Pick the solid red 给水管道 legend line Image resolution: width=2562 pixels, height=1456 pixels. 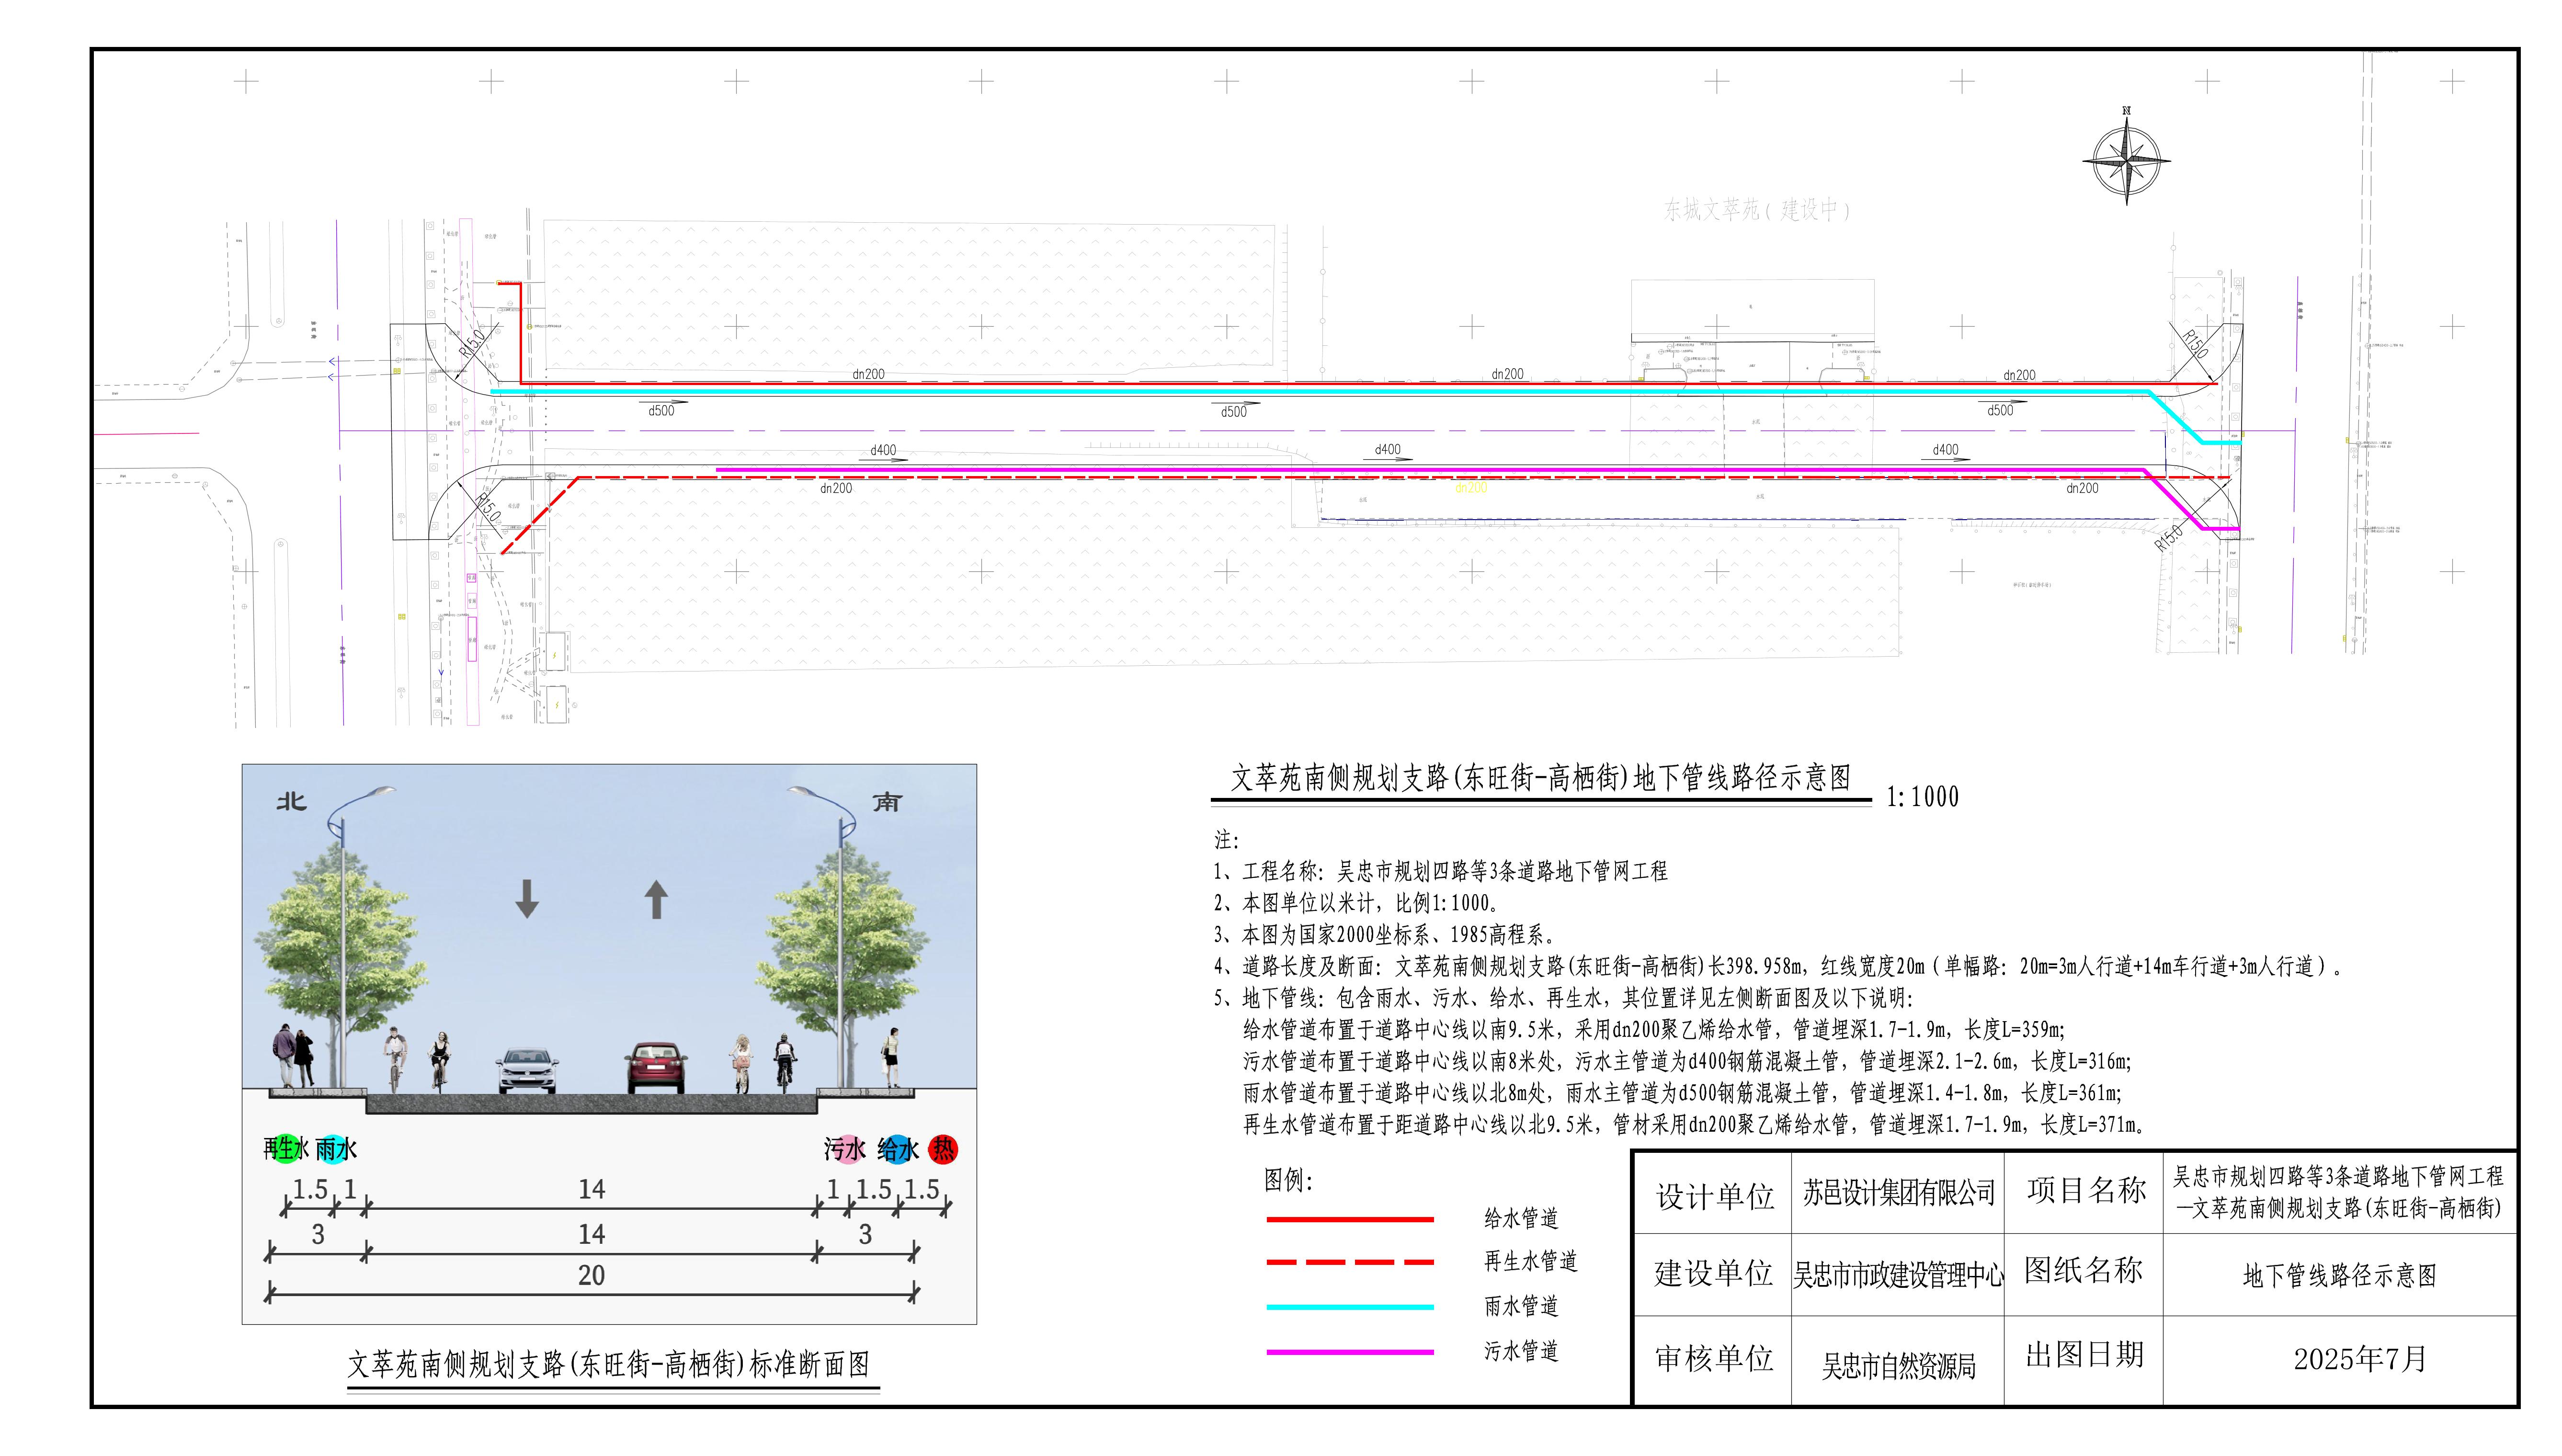pyautogui.click(x=1350, y=1219)
